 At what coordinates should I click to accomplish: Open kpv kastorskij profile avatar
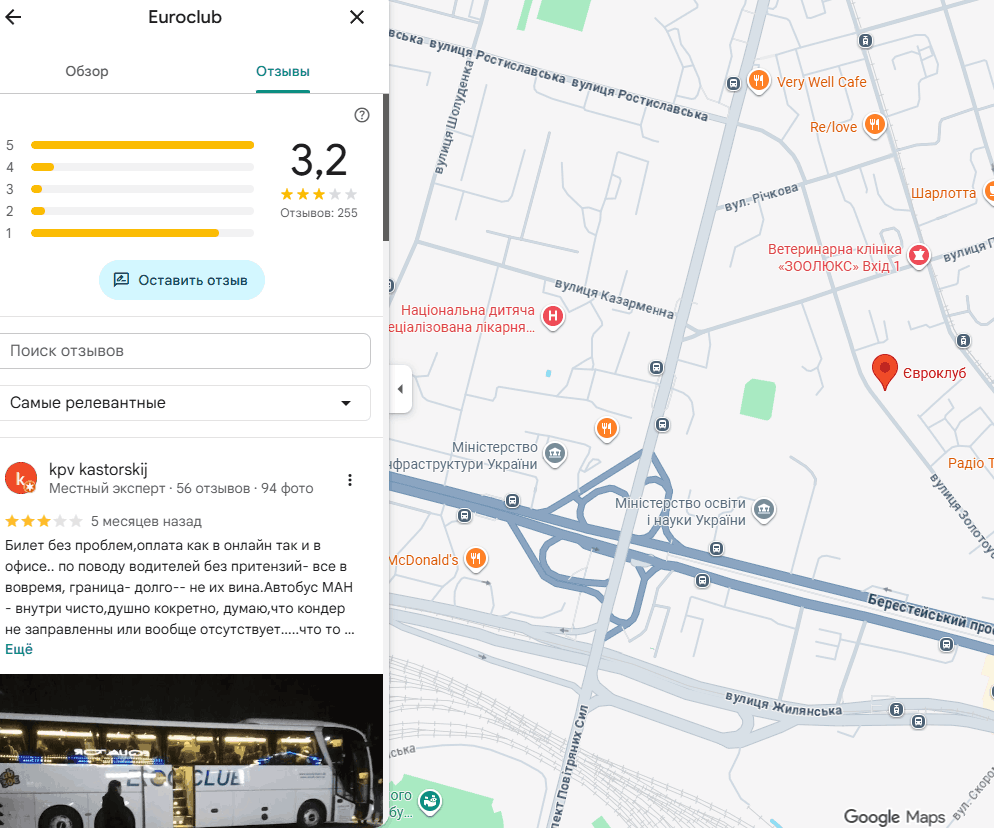click(x=20, y=478)
